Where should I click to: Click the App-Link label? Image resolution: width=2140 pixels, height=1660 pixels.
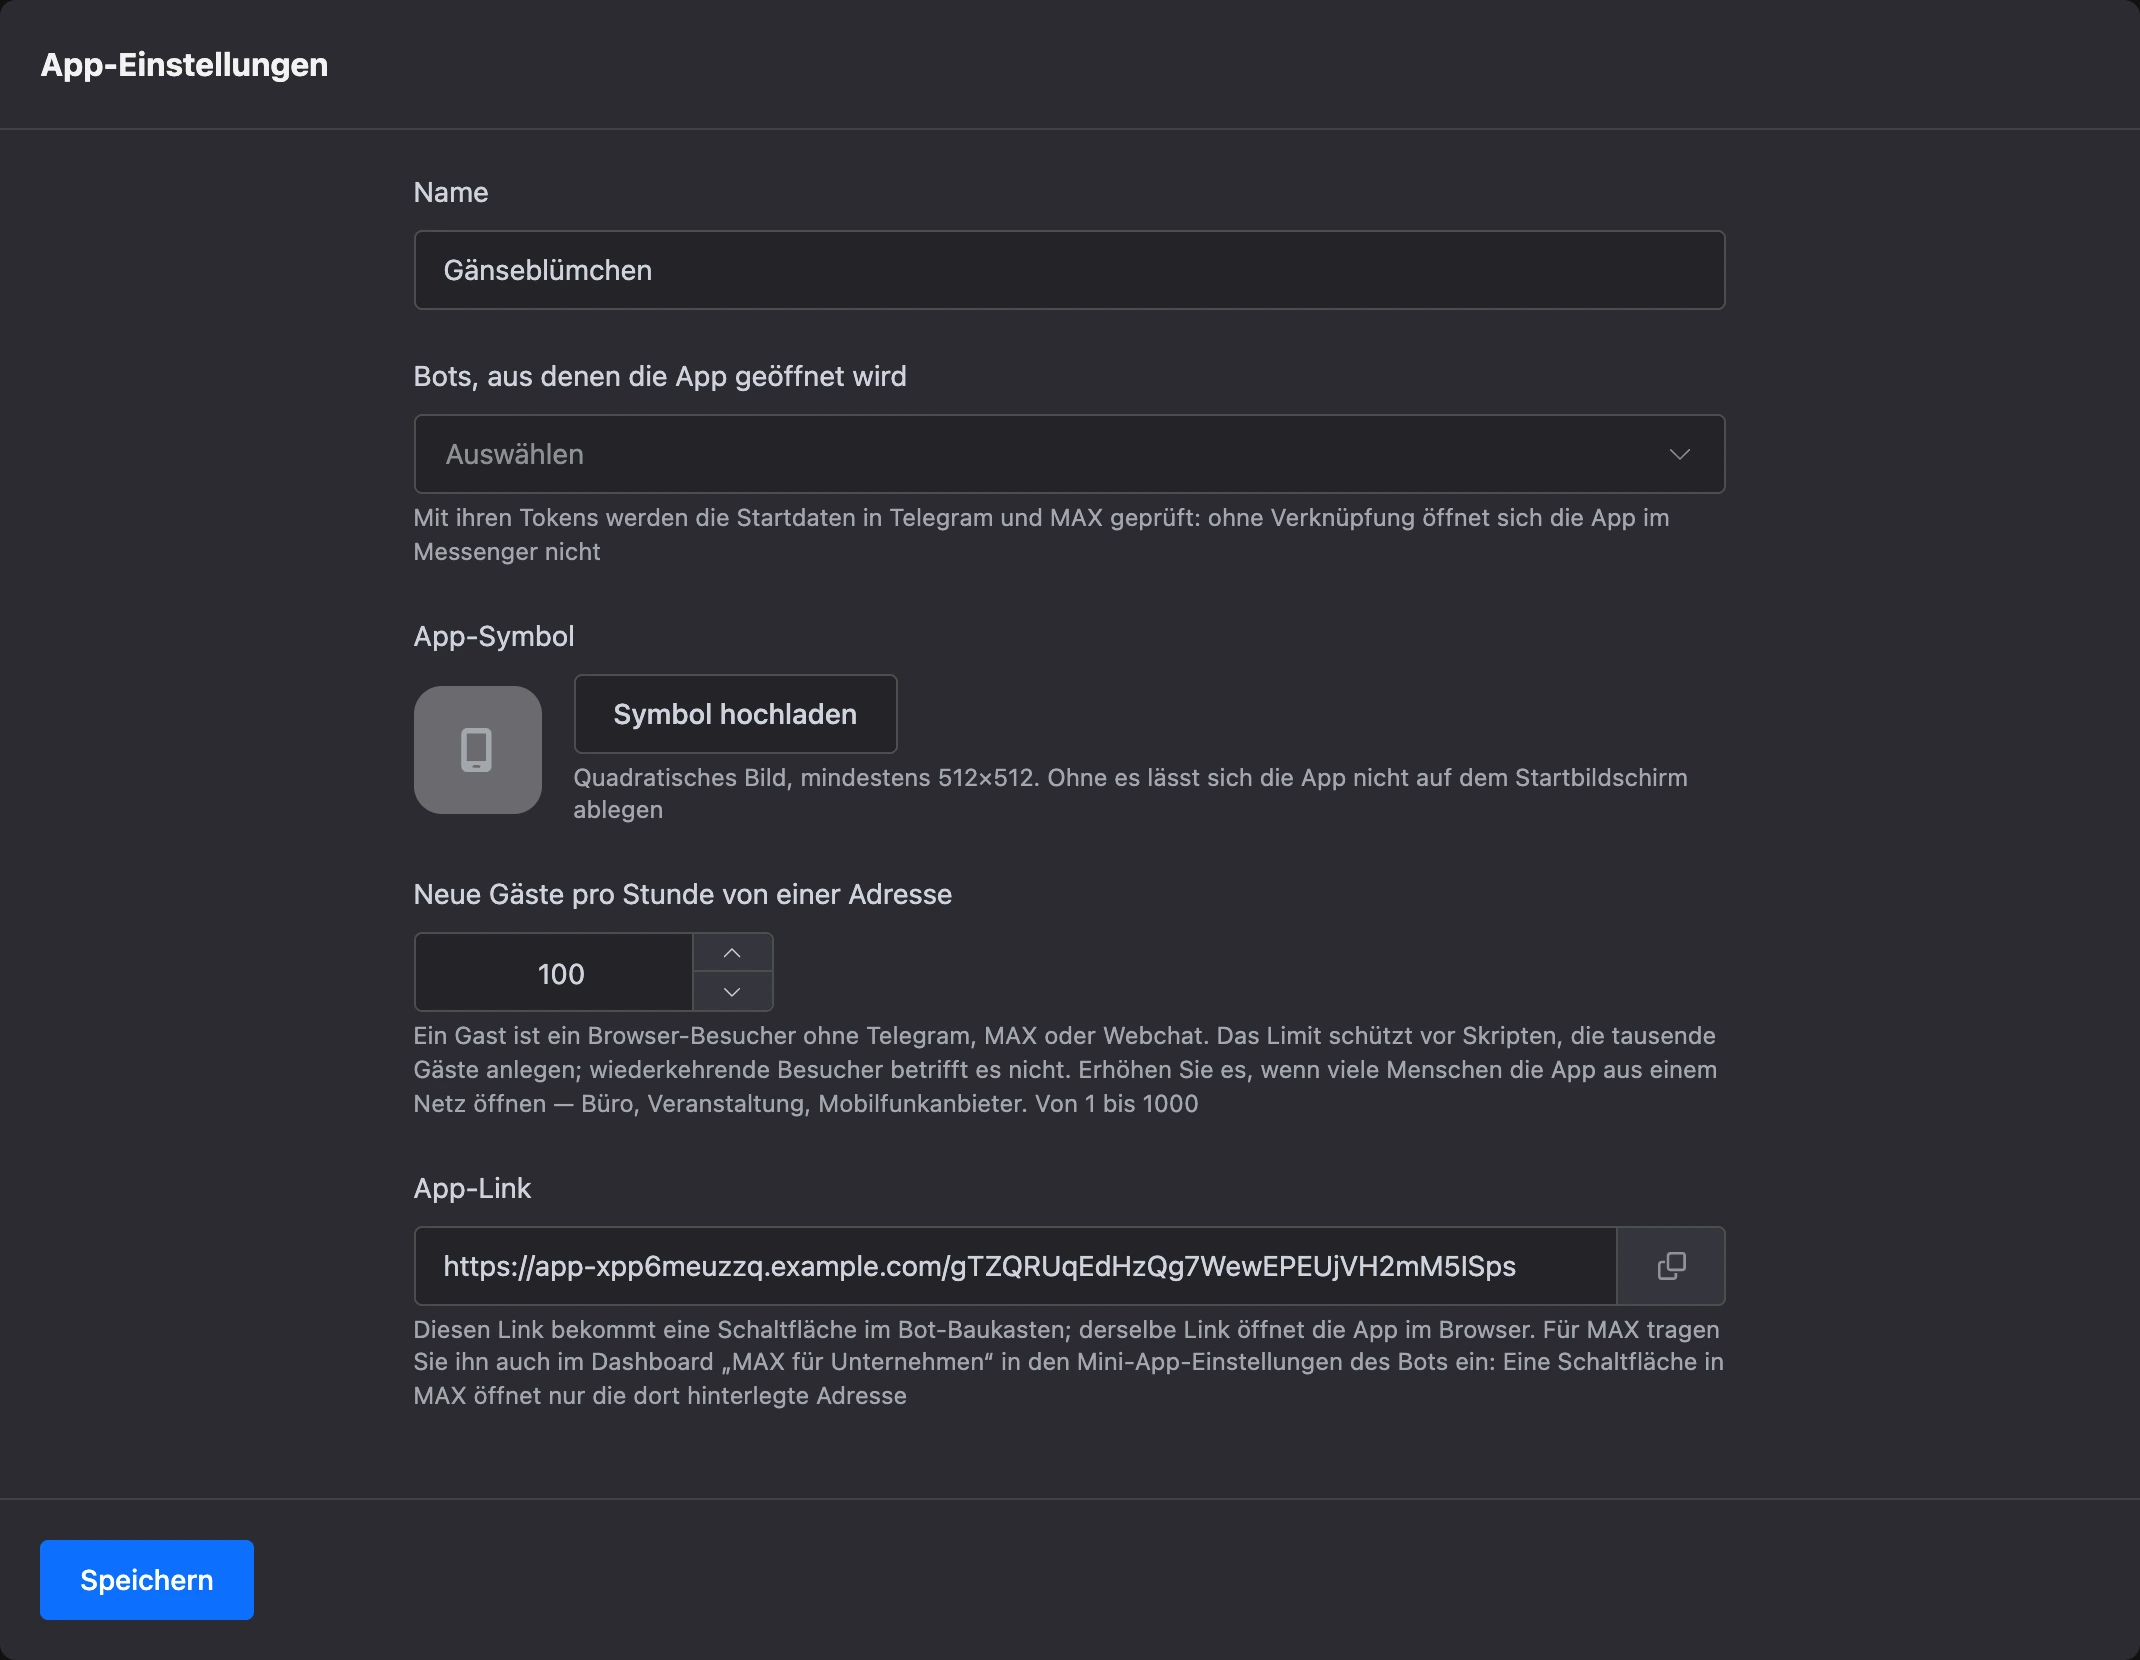(472, 1188)
